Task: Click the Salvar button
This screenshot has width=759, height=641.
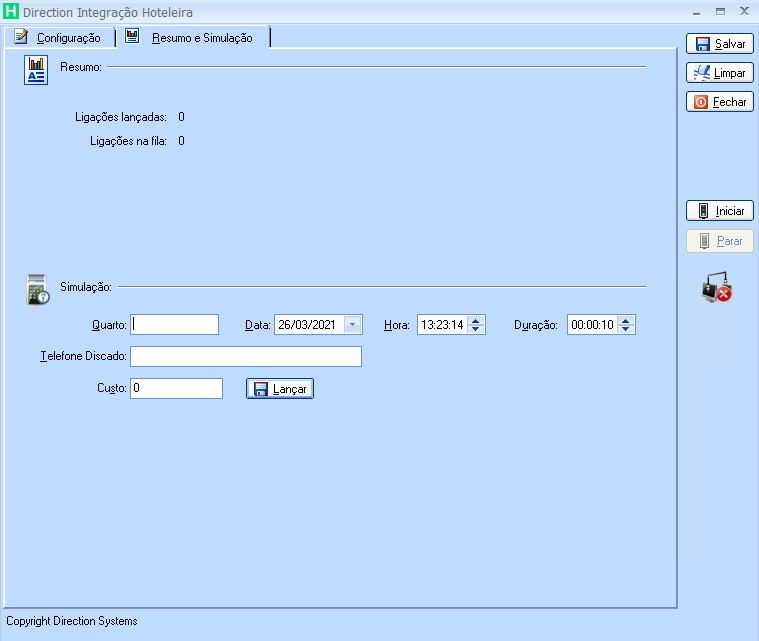Action: click(x=720, y=44)
